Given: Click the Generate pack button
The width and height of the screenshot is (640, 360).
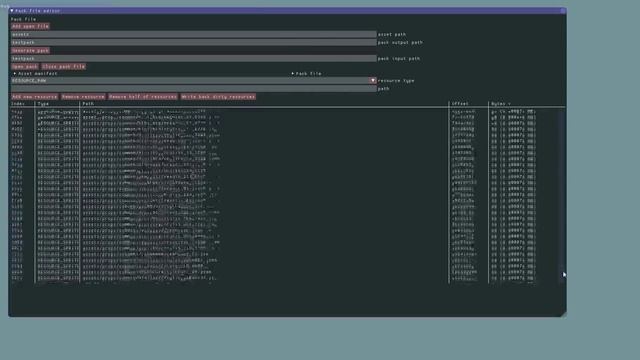Looking at the screenshot, I should coord(31,51).
